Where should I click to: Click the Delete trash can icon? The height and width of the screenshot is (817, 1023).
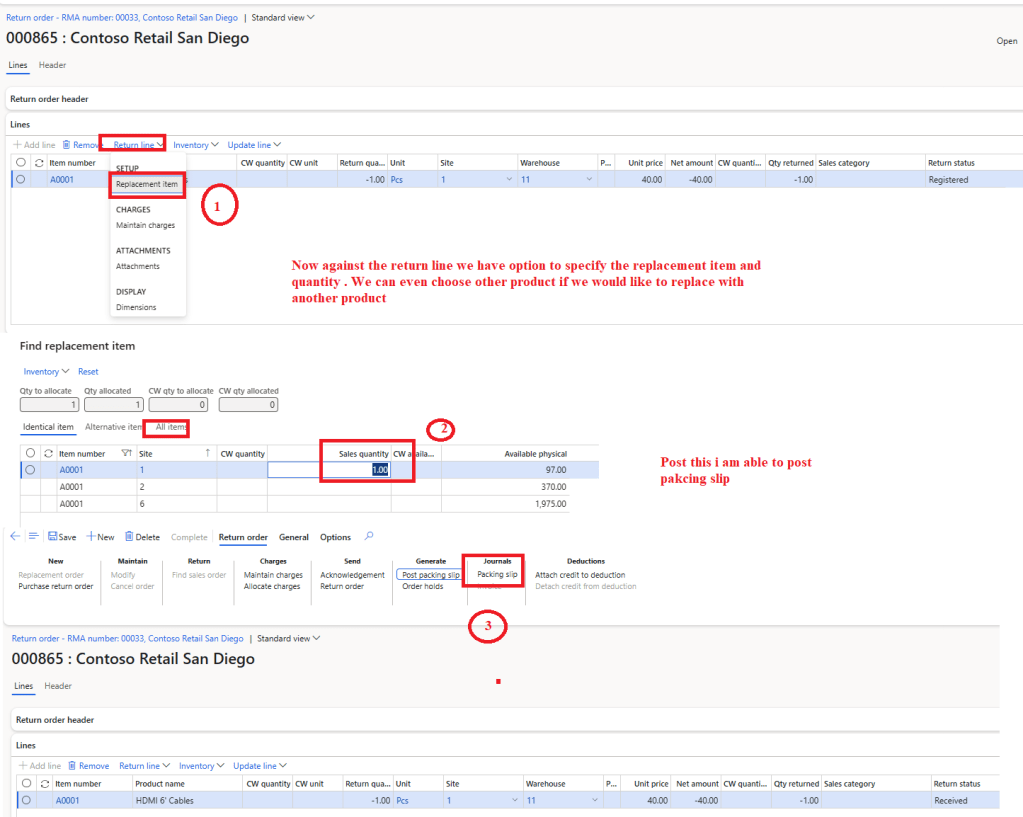130,537
